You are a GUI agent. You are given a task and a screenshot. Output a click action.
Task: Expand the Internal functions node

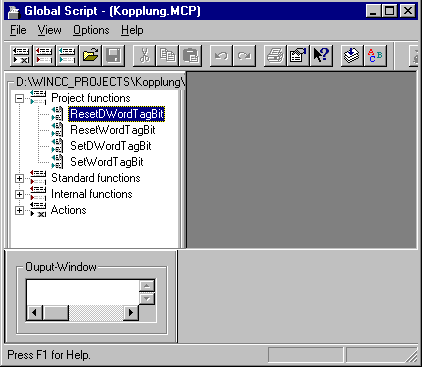pos(19,194)
